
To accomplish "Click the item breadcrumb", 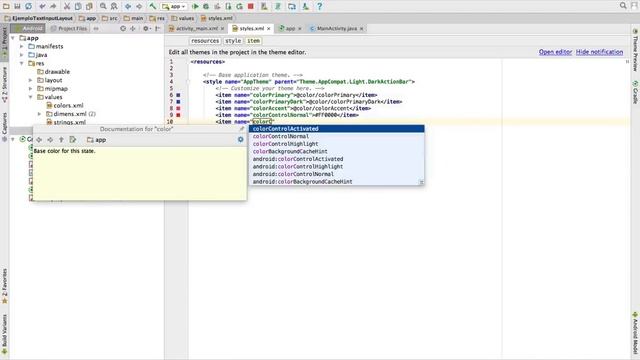I will pyautogui.click(x=253, y=41).
